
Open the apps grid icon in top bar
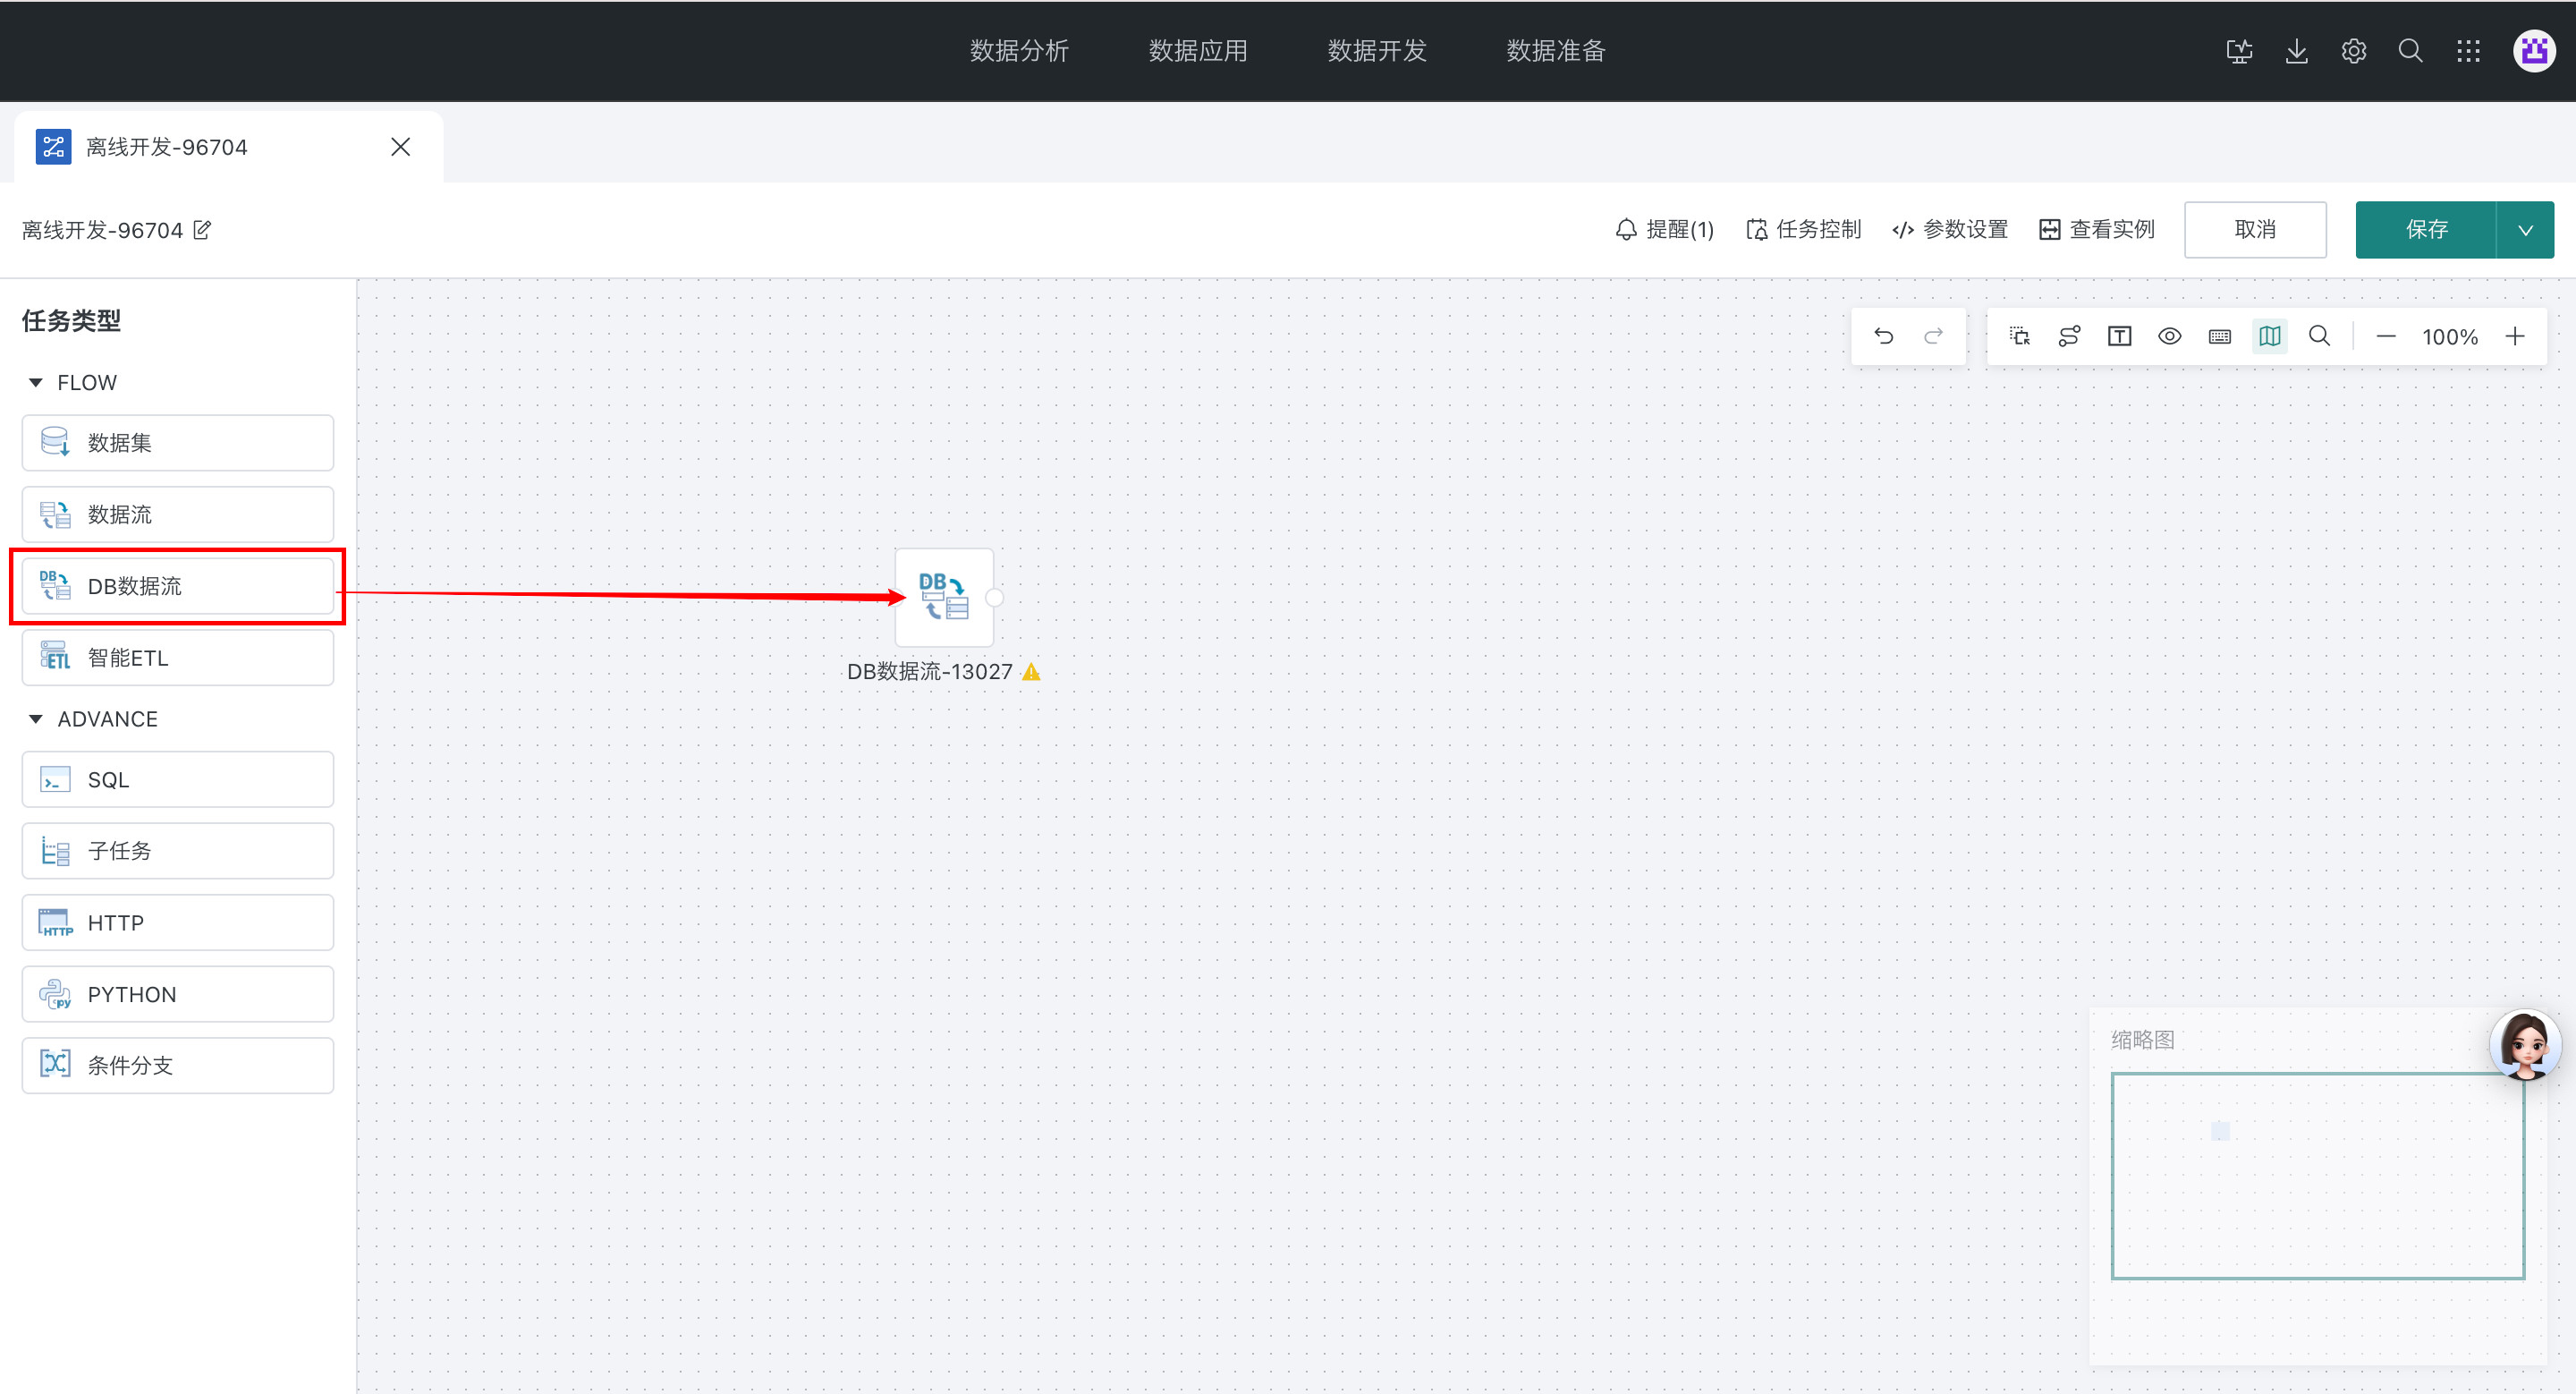[2468, 51]
